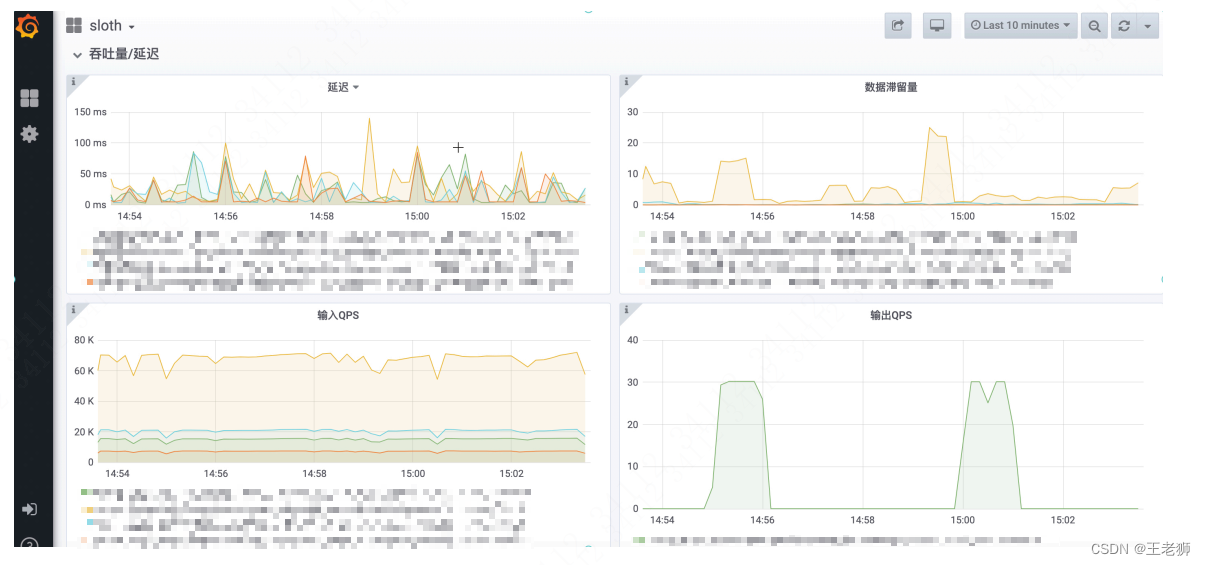Click the 80 K label in 输入QPS panel
This screenshot has height=565, width=1206.
point(84,340)
